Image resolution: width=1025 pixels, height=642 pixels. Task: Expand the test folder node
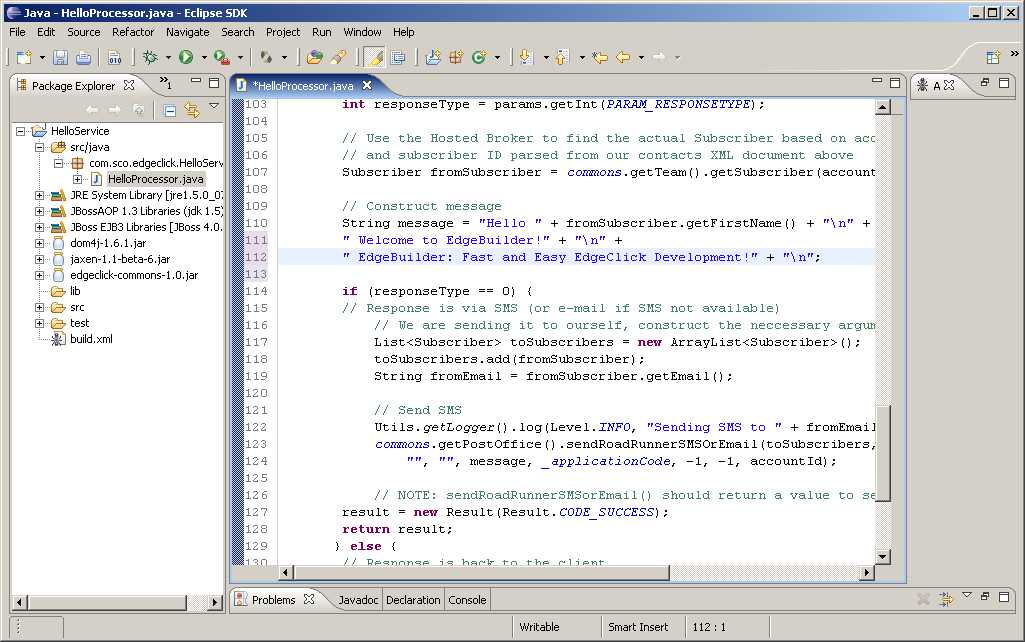click(39, 323)
